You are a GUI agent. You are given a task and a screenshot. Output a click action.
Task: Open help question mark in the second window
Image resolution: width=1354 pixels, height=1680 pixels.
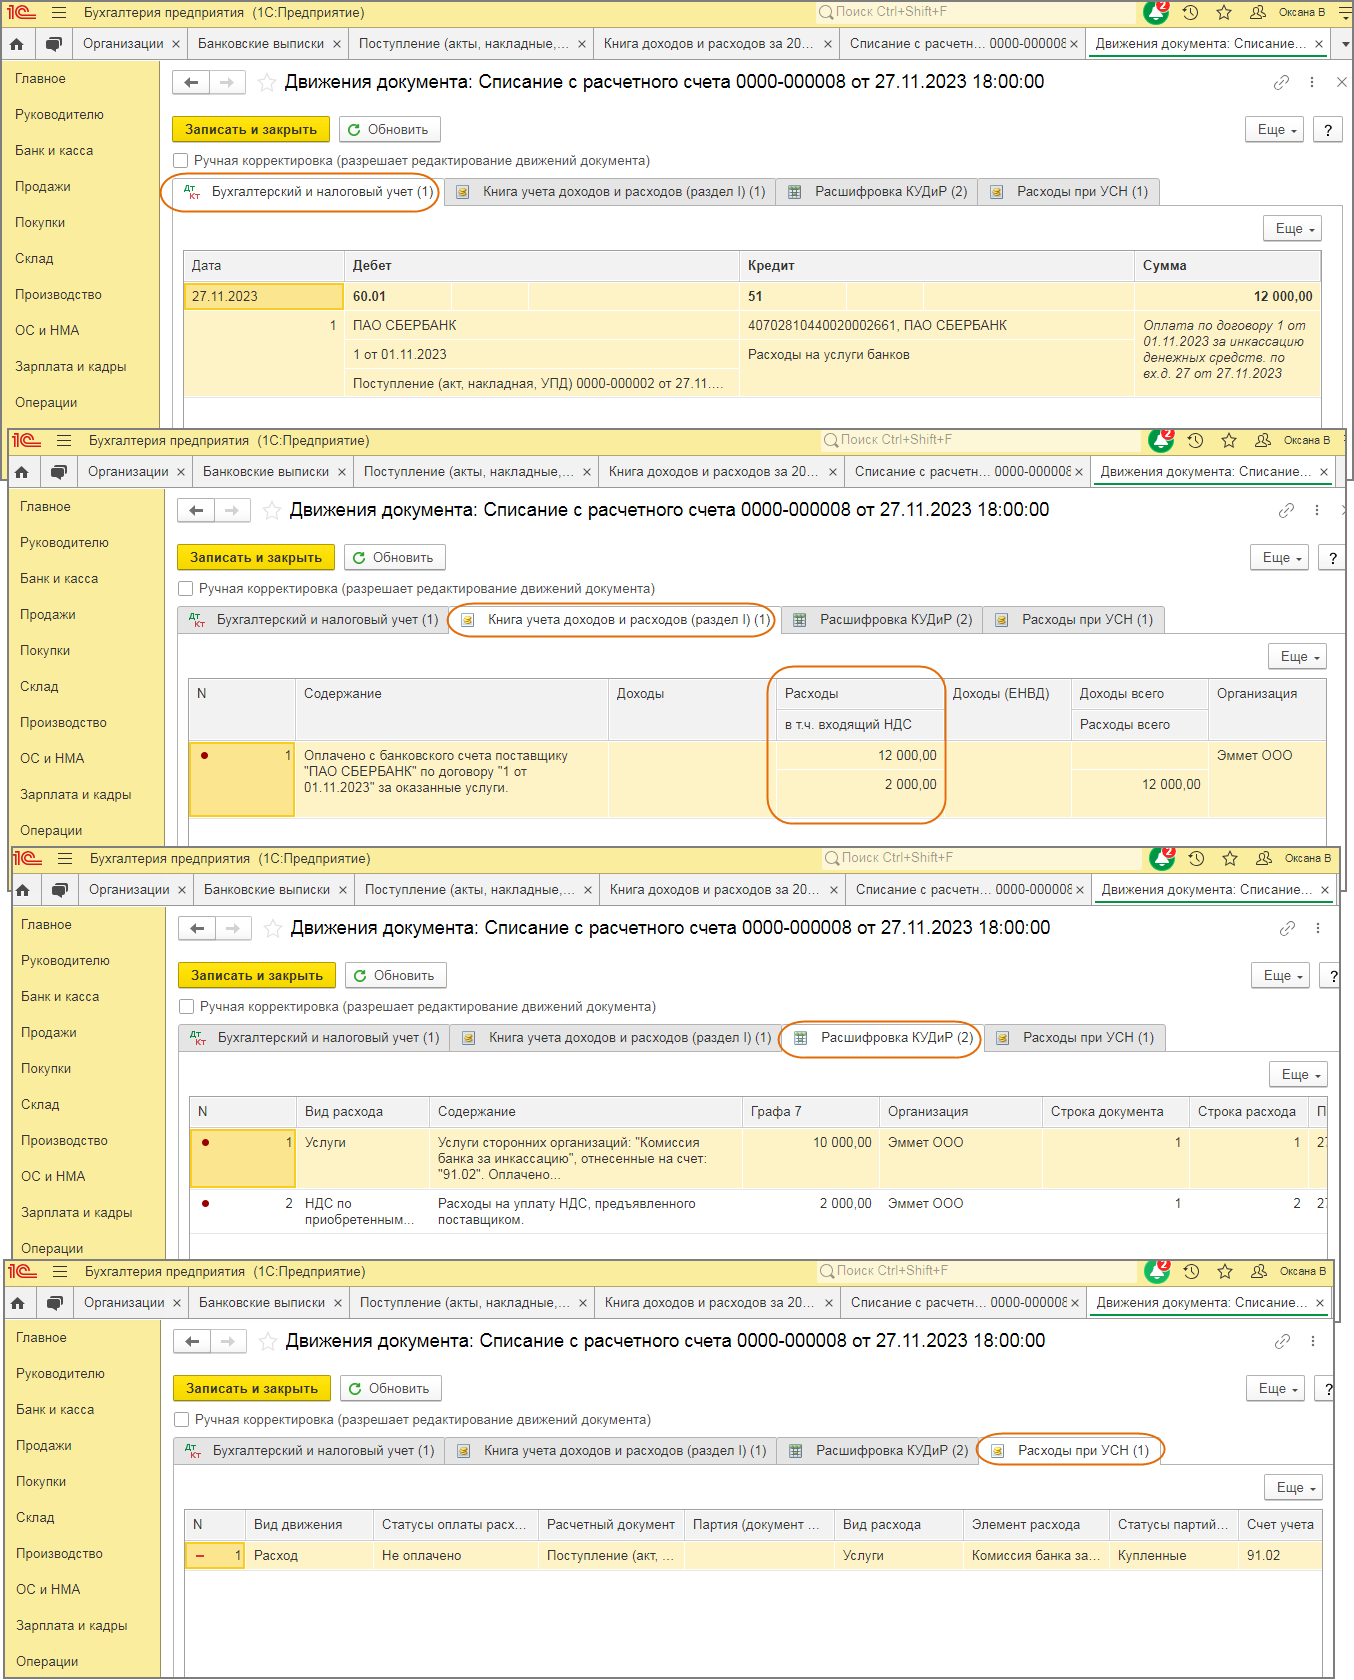point(1332,558)
